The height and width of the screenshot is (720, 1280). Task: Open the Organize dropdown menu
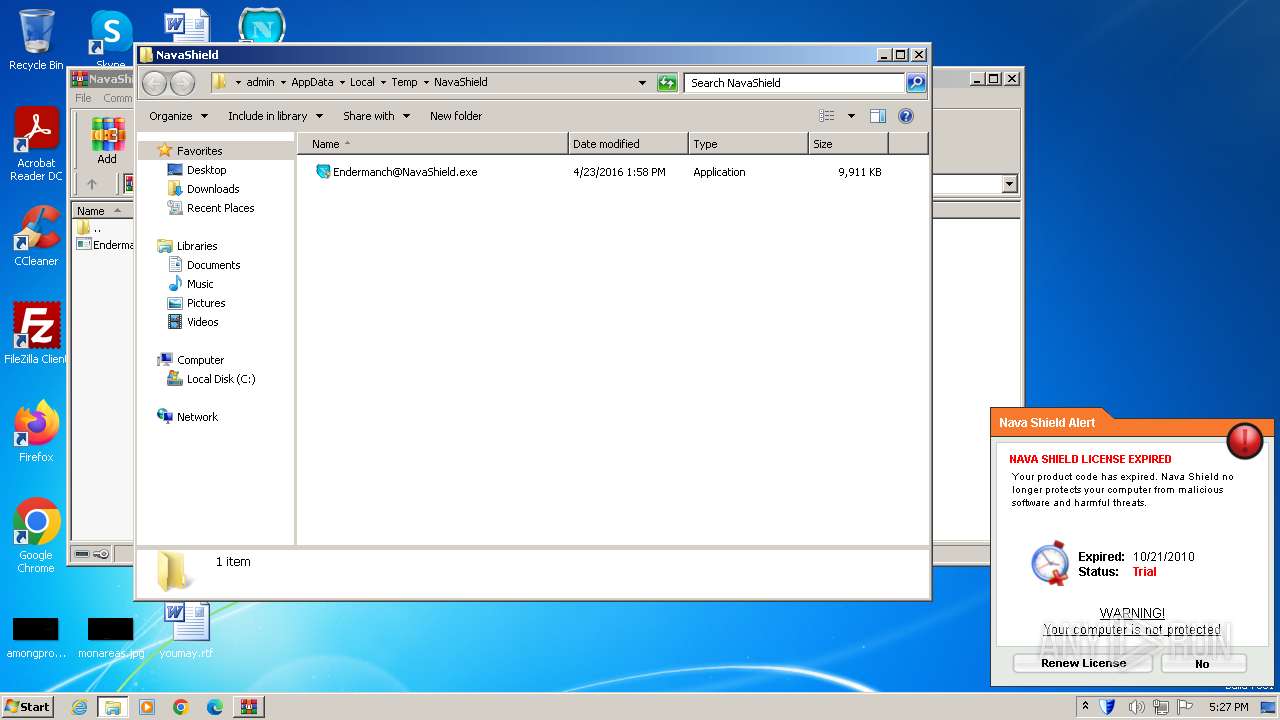(178, 116)
